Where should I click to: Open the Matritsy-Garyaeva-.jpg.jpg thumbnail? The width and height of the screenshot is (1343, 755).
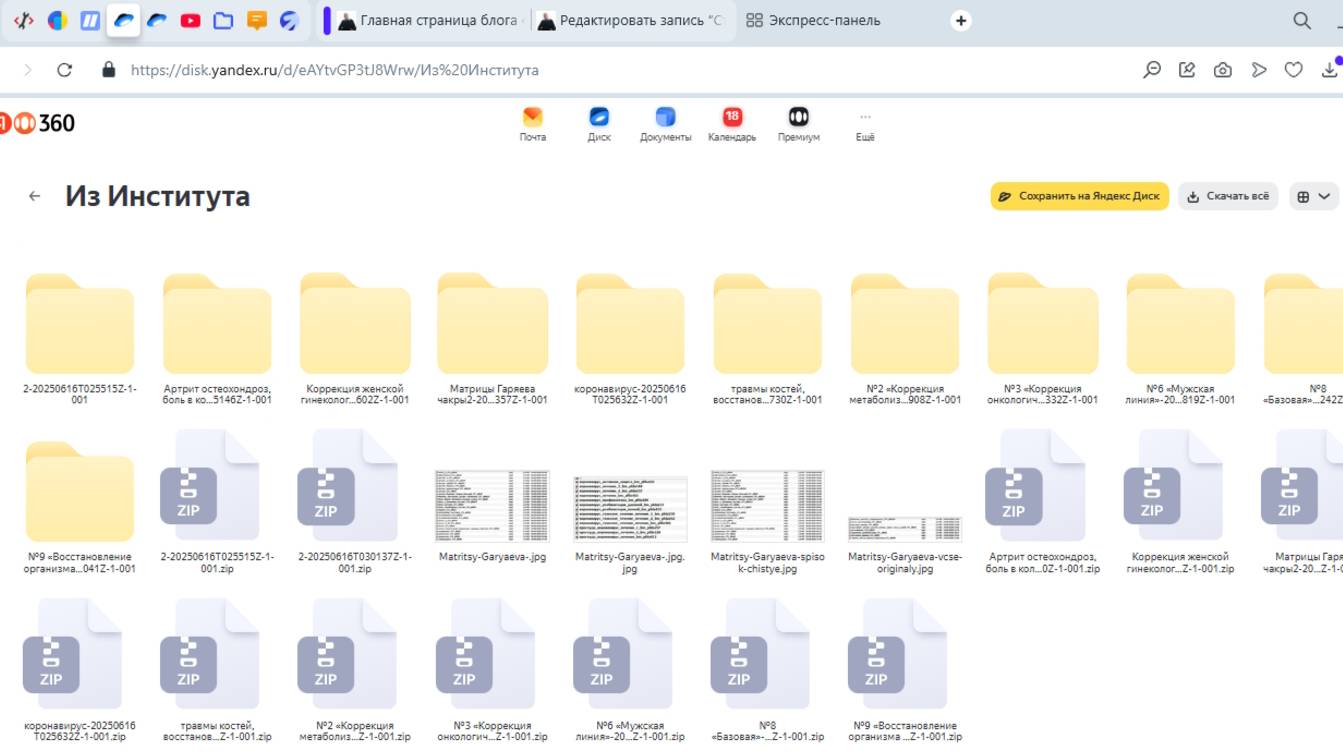click(630, 509)
